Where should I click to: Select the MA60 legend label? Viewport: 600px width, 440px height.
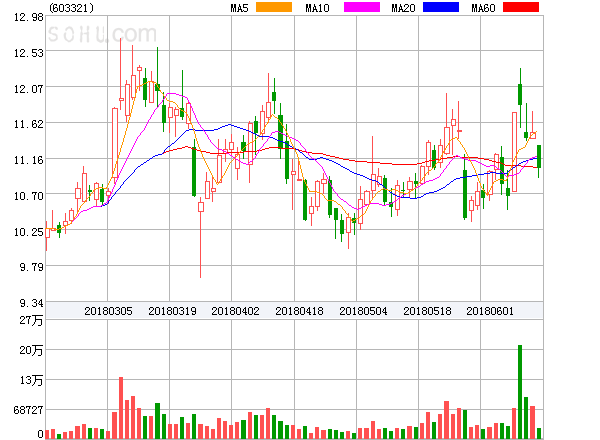click(483, 8)
